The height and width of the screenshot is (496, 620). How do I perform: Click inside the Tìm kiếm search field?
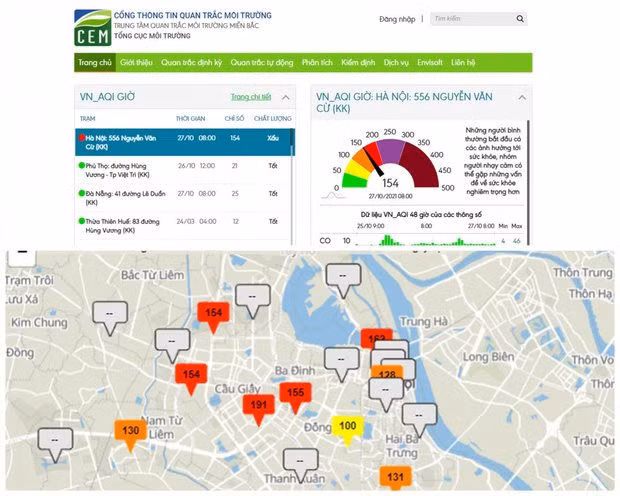pyautogui.click(x=470, y=19)
